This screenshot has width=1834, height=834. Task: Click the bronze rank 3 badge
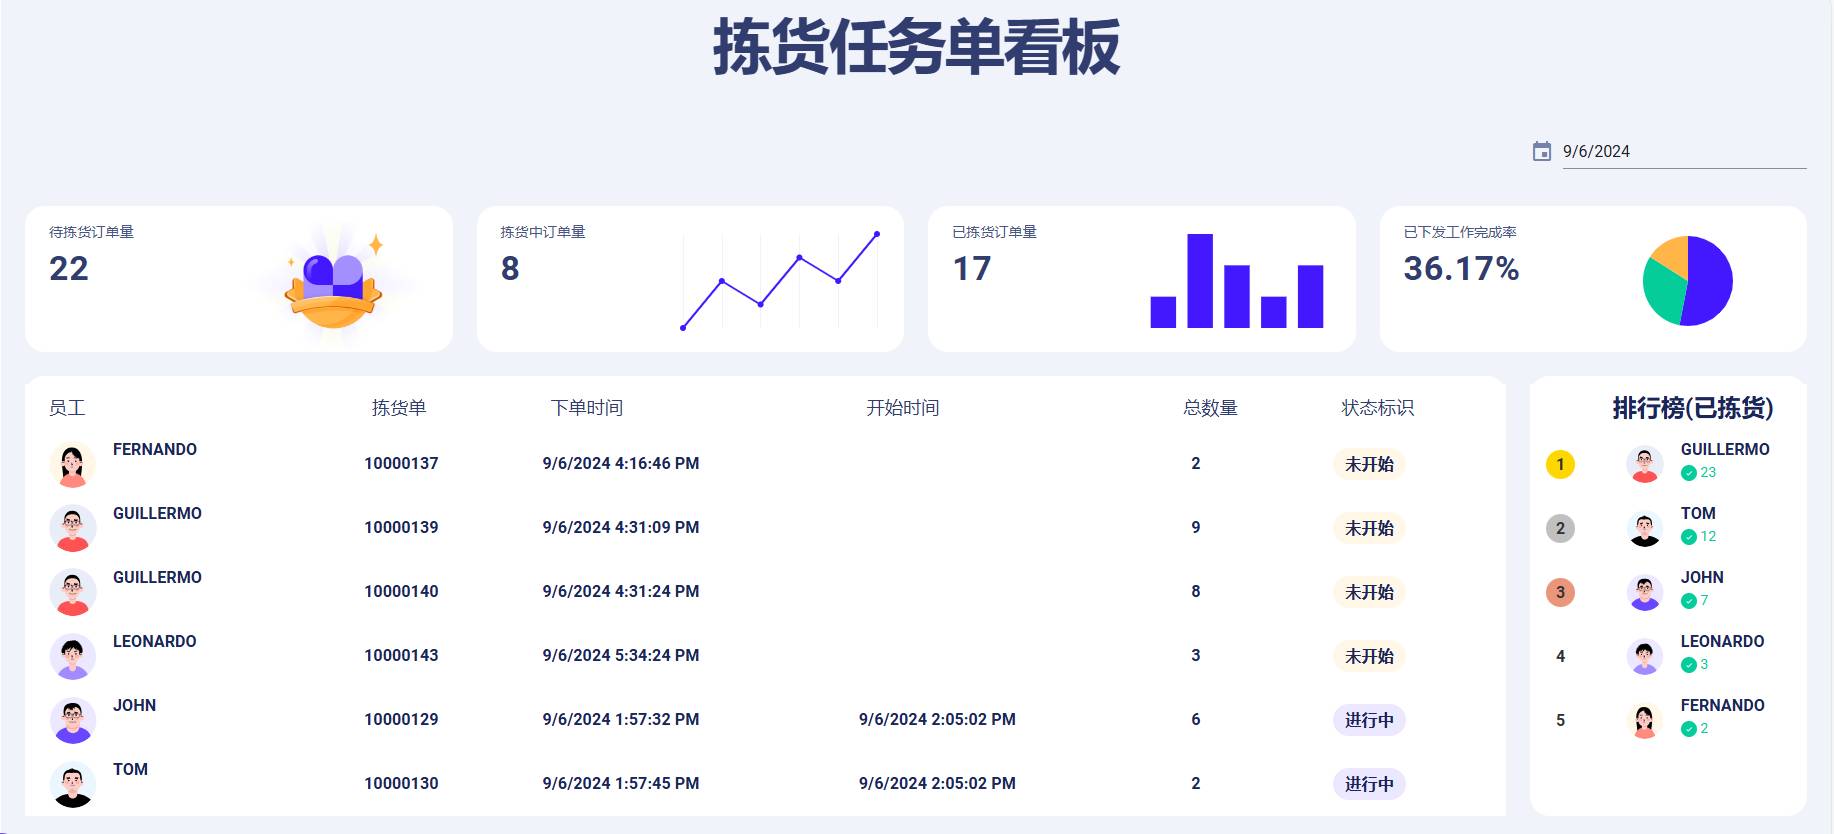point(1560,592)
